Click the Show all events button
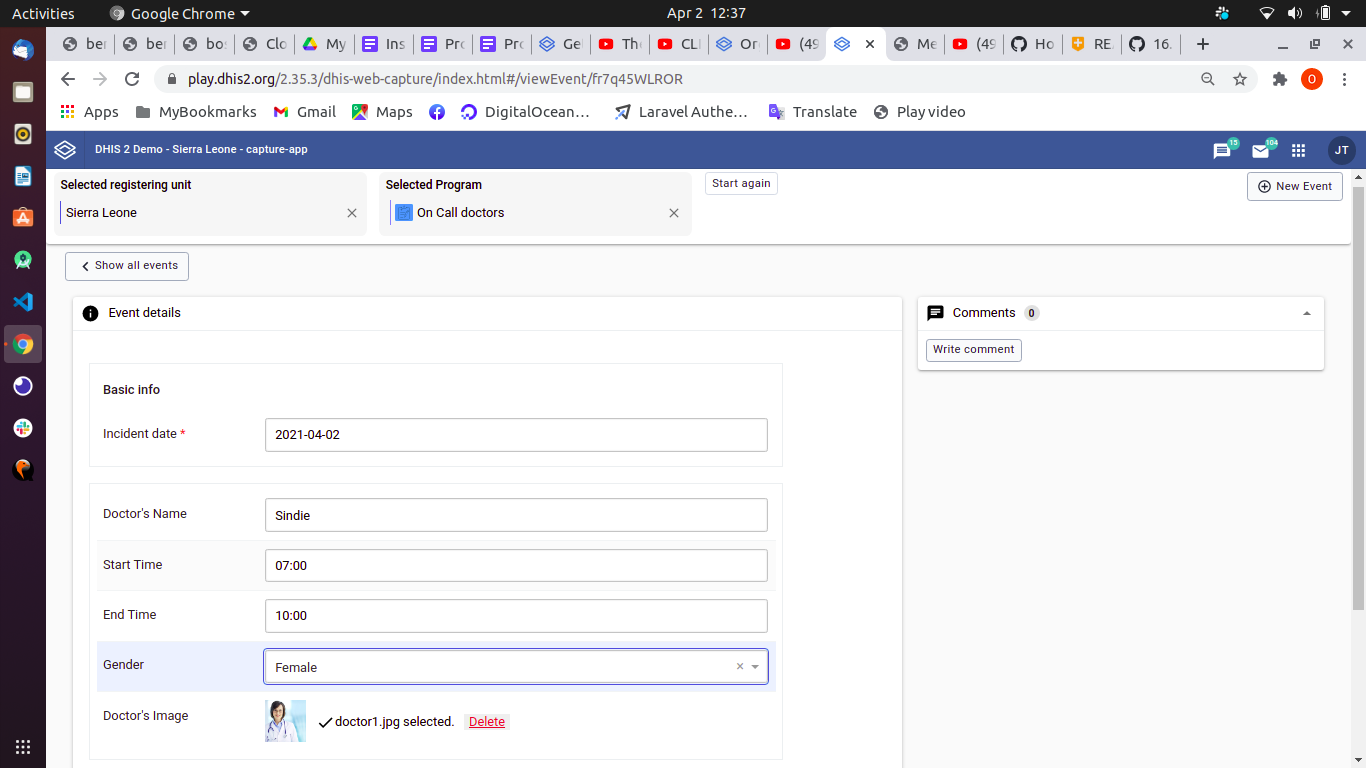 pos(127,266)
